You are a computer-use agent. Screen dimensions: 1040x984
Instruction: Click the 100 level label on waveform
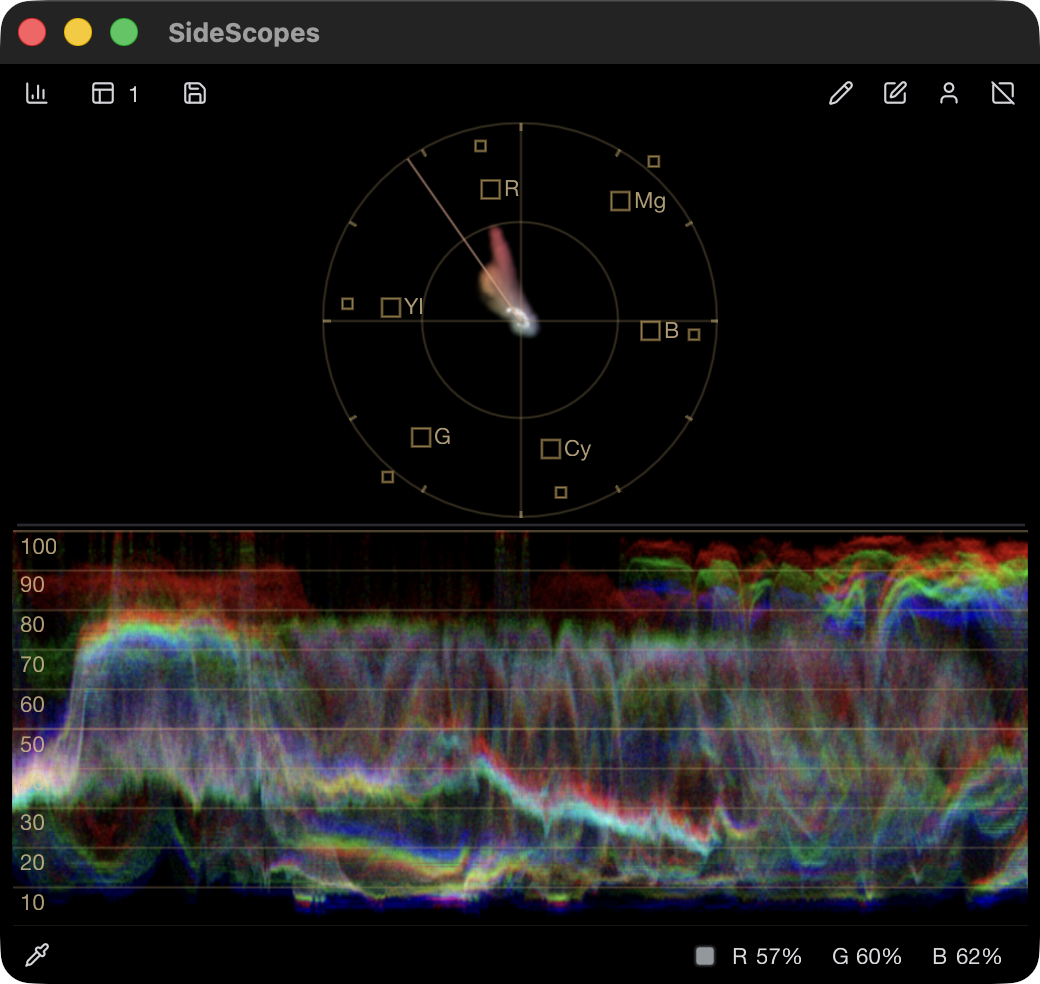point(38,546)
